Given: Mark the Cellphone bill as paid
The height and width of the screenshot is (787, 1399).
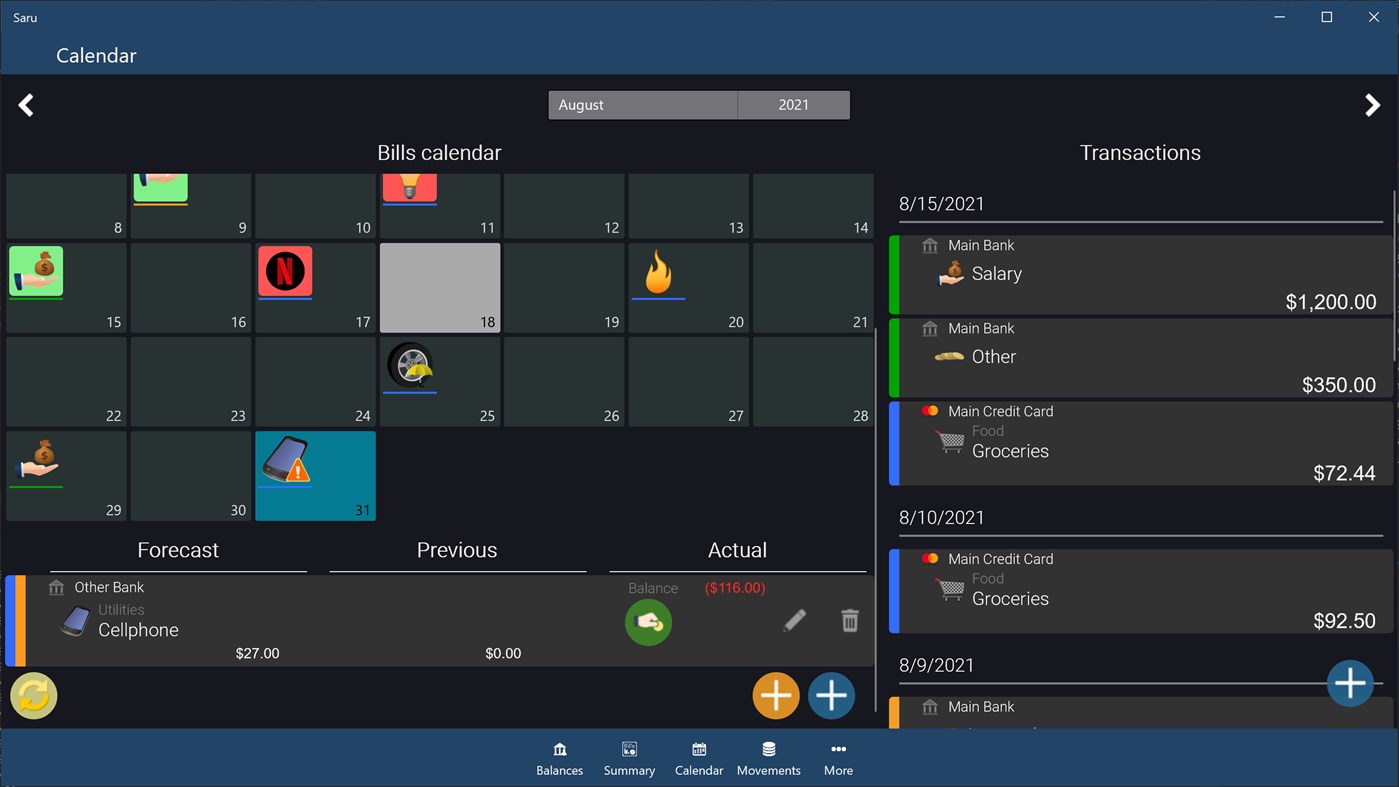Looking at the screenshot, I should pos(648,622).
